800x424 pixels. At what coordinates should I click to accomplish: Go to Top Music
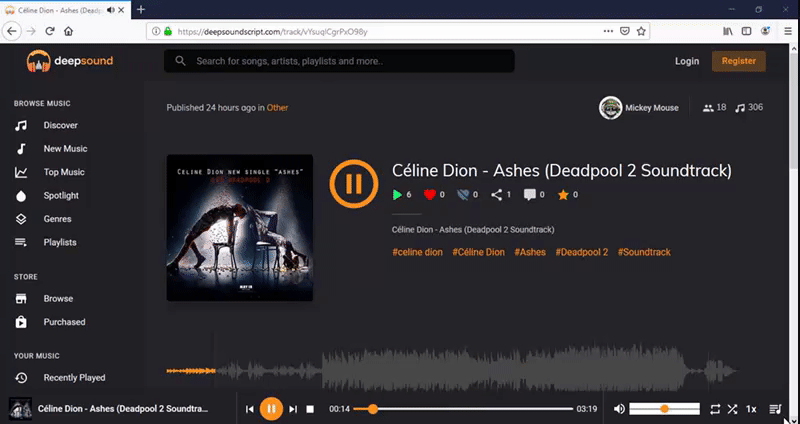(64, 172)
